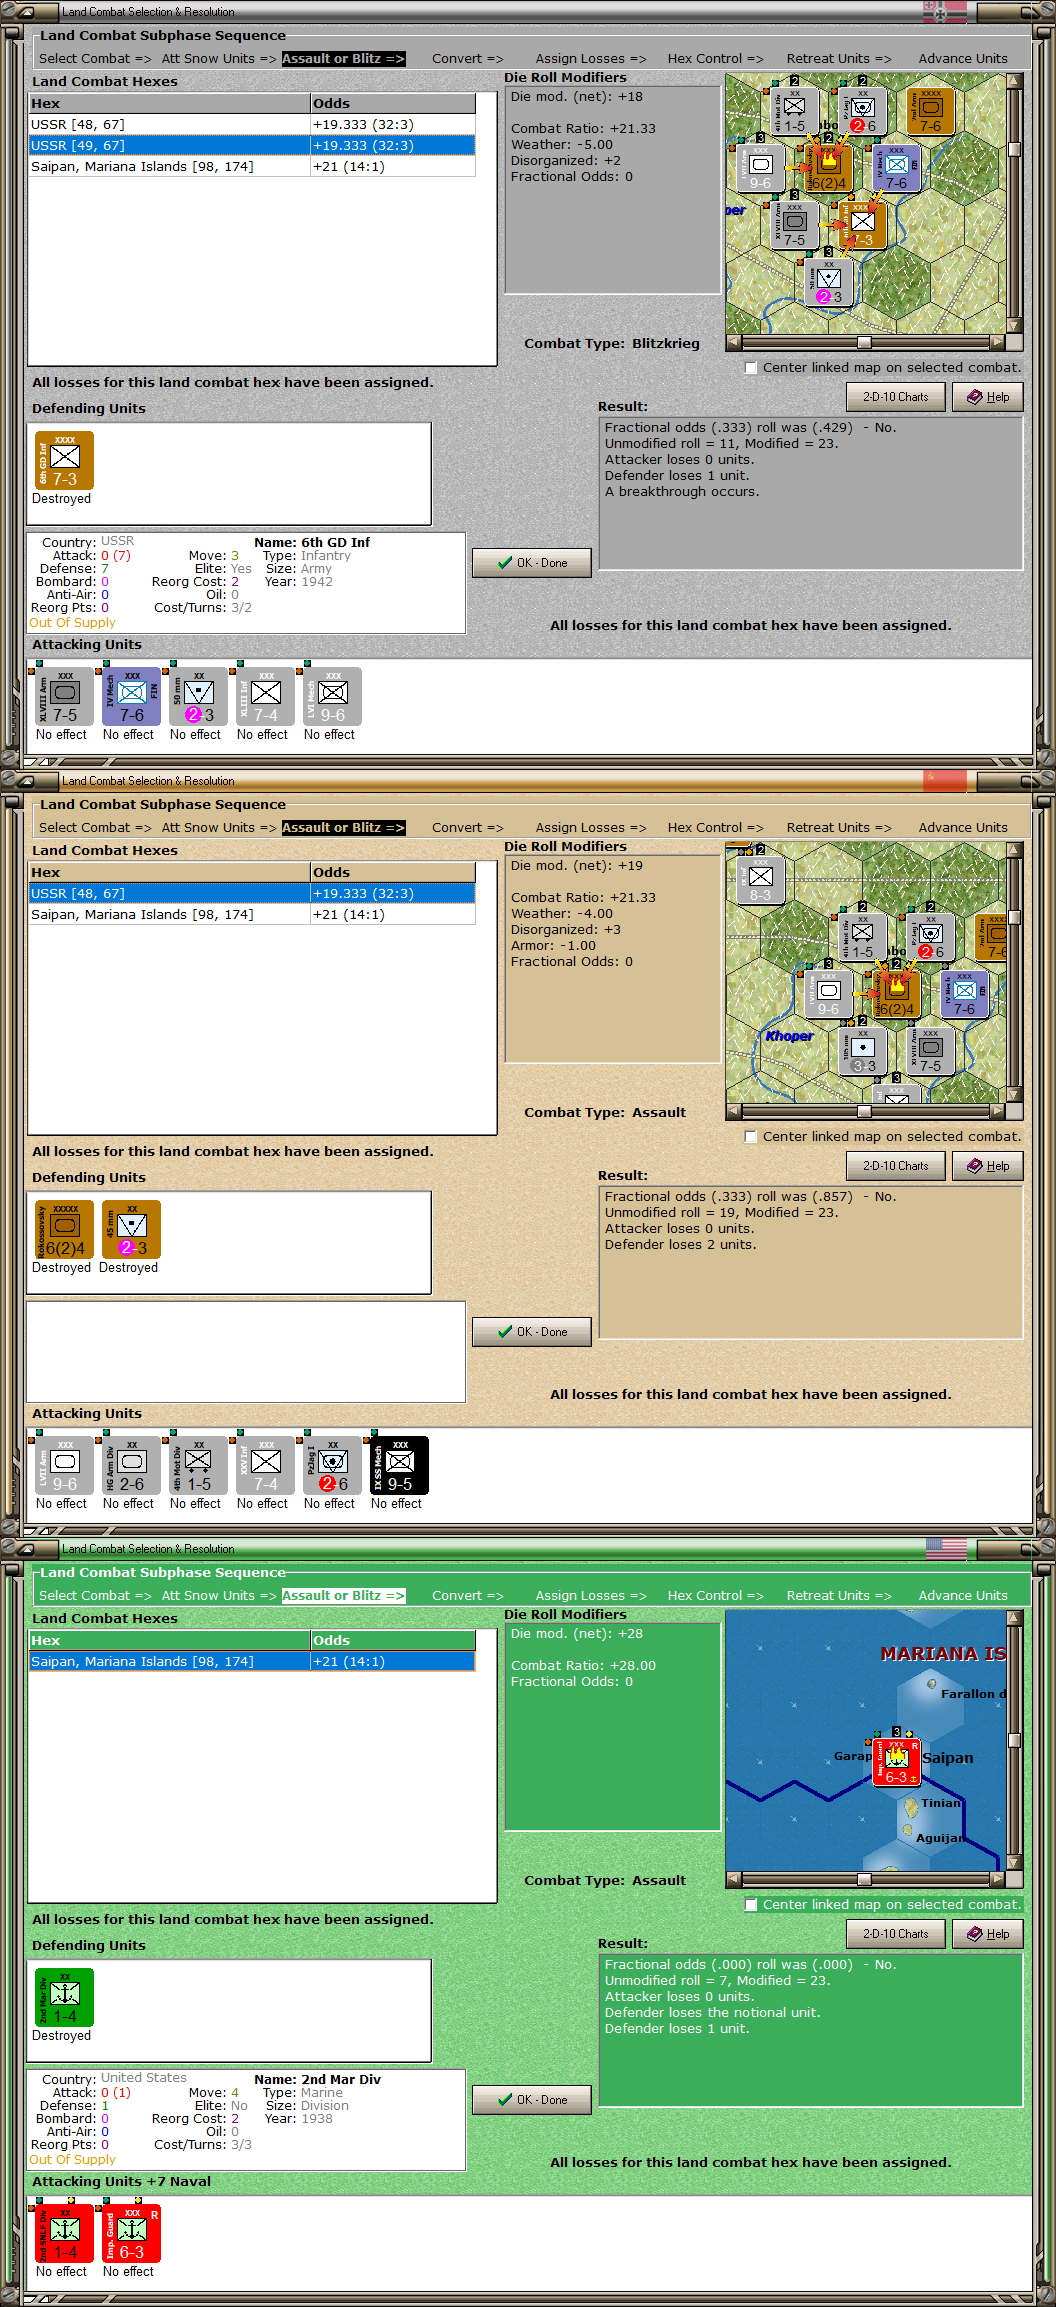This screenshot has width=1056, height=2307.
Task: Enable center linked map checkbox in top window
Action: point(751,368)
